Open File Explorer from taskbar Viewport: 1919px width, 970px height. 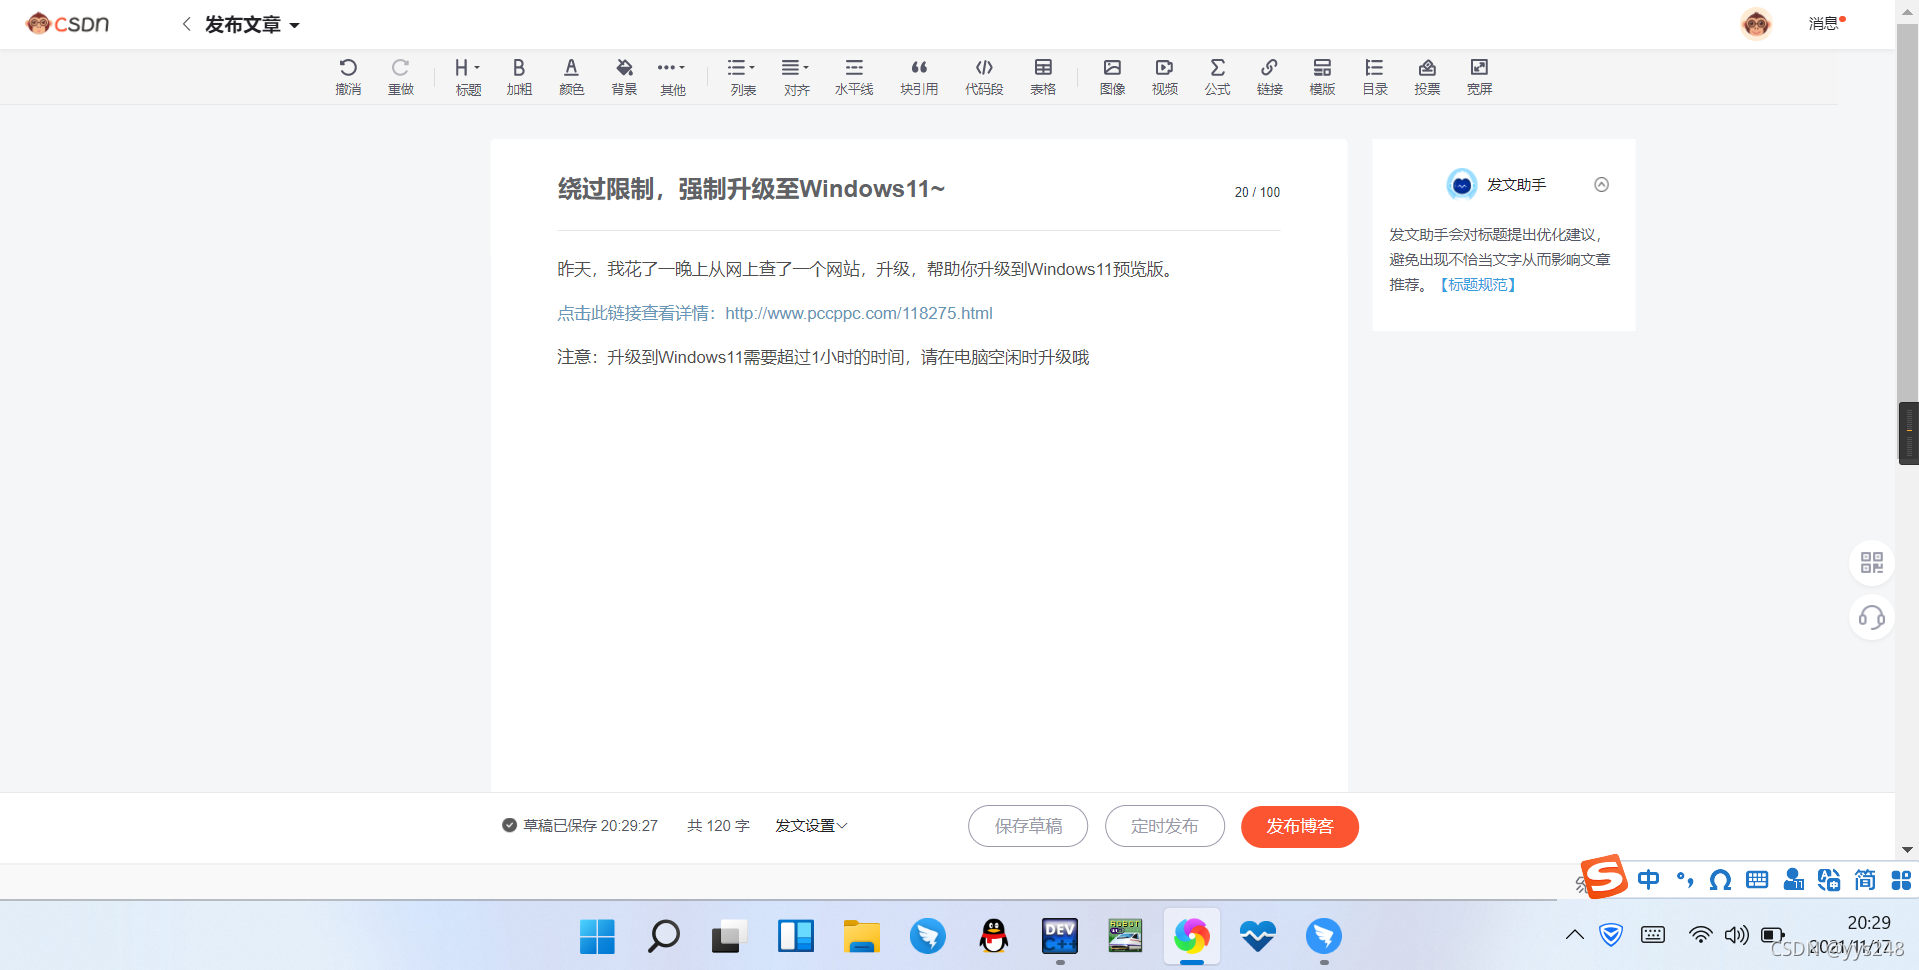click(x=861, y=936)
